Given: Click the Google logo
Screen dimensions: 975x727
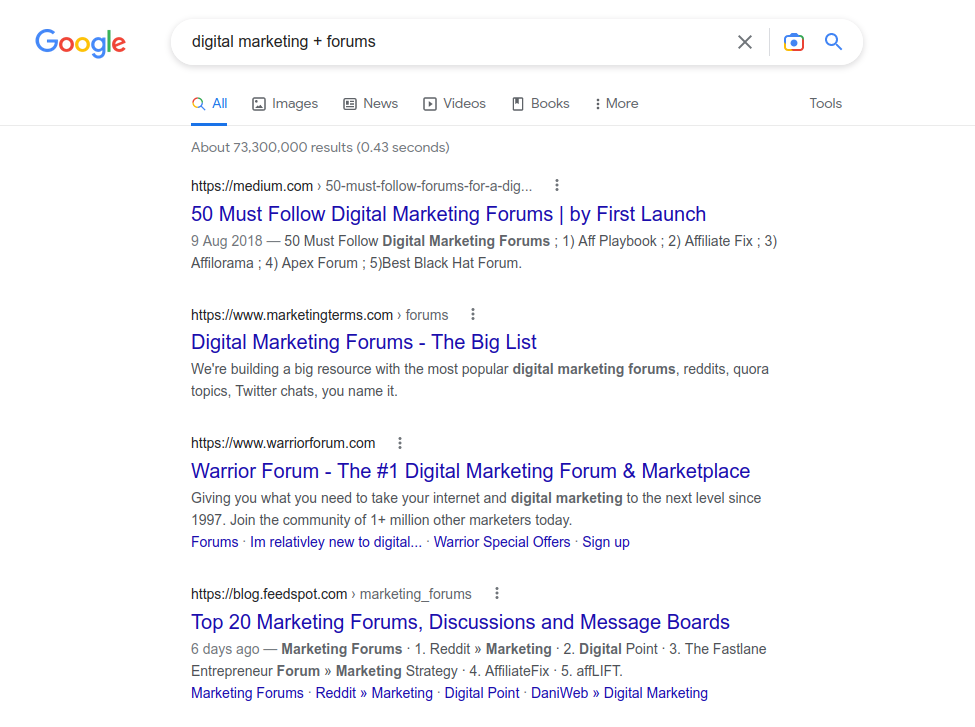Looking at the screenshot, I should click(80, 42).
